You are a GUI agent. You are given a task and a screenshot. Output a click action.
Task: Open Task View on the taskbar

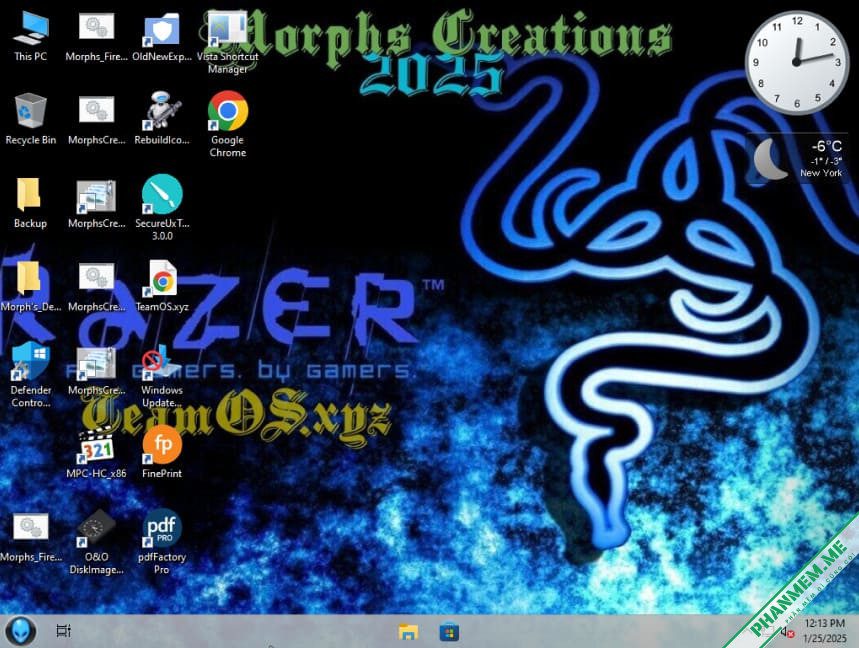click(x=64, y=631)
